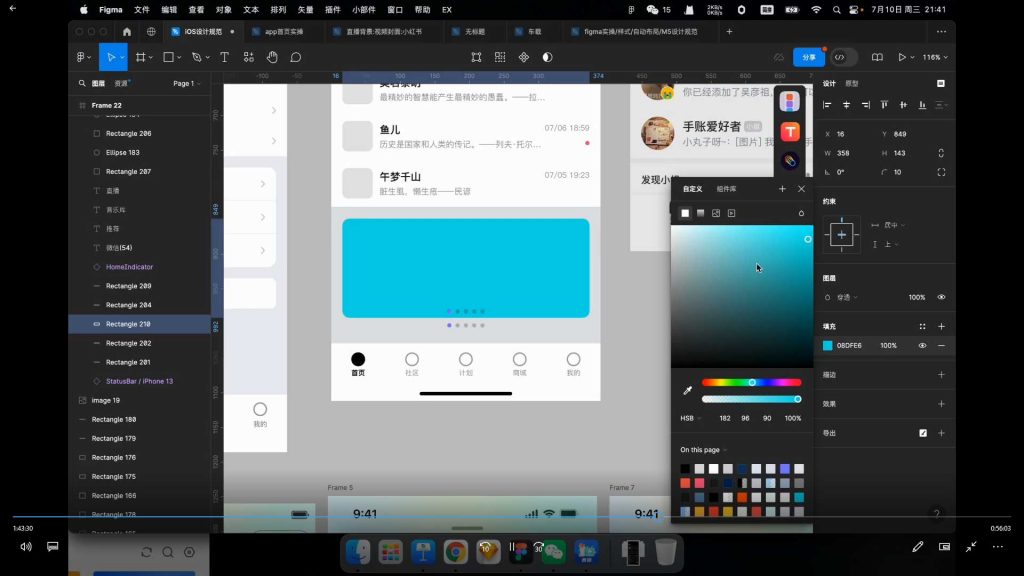The height and width of the screenshot is (576, 1024).
Task: Select the Hand tool
Action: [x=271, y=57]
